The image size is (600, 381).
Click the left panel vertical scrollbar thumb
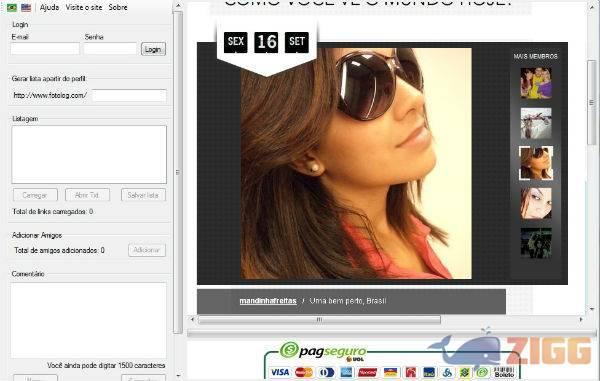(x=178, y=172)
